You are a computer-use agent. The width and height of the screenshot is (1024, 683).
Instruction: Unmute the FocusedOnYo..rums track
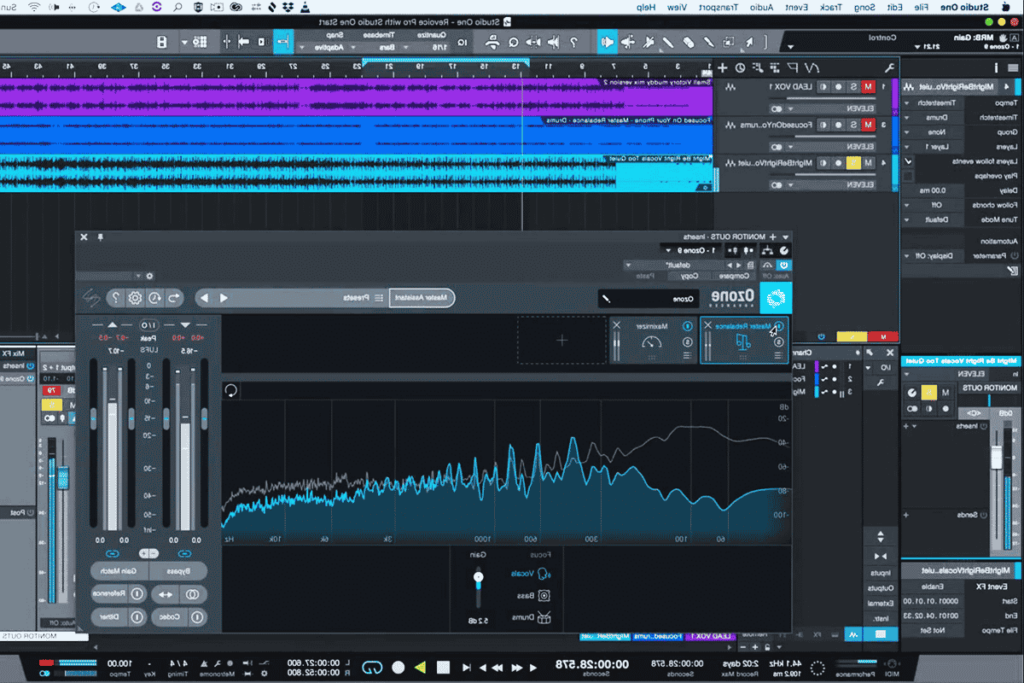click(868, 125)
